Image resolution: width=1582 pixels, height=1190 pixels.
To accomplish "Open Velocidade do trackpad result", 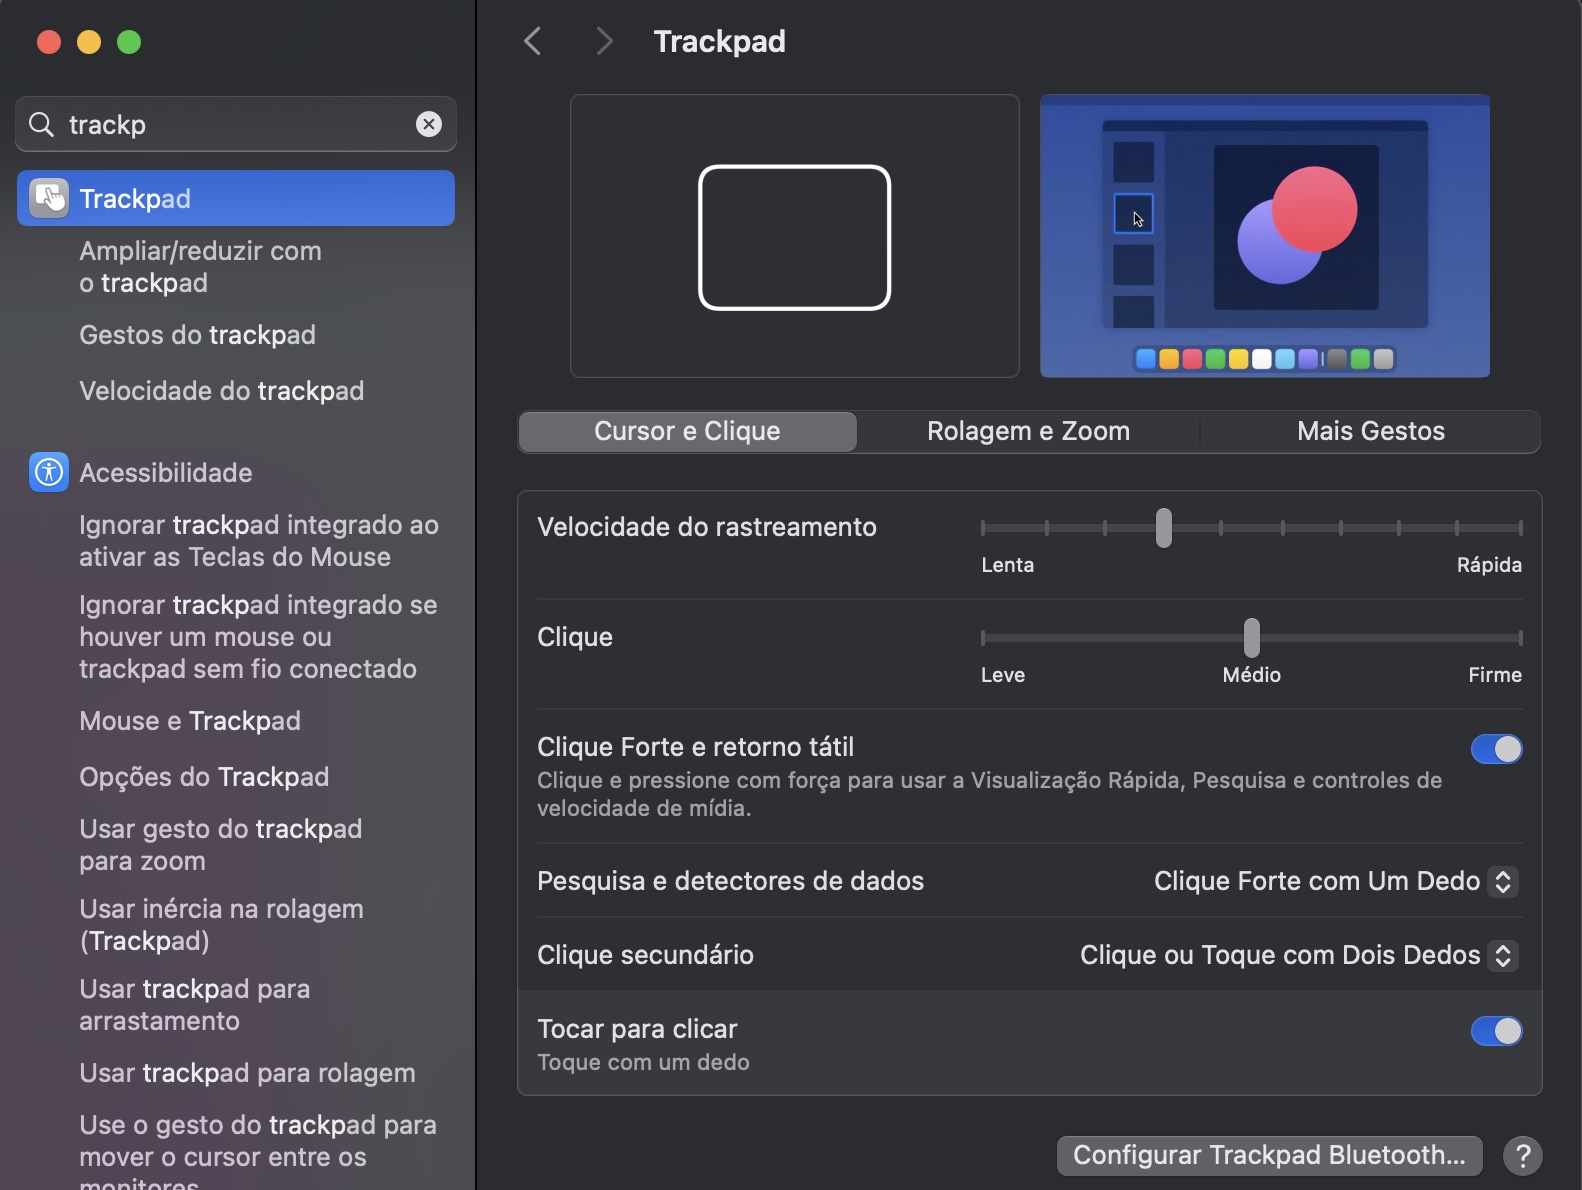I will click(221, 391).
